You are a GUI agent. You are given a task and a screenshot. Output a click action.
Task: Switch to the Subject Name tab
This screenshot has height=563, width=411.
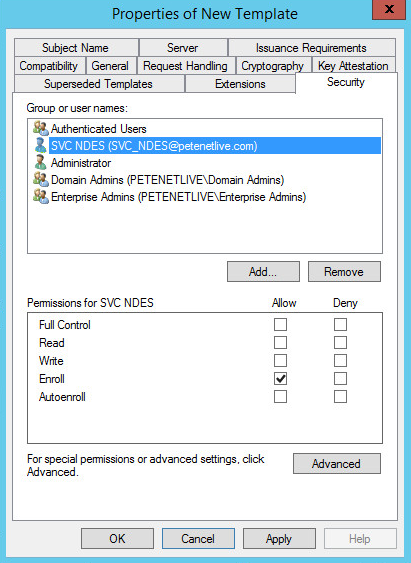point(76,48)
